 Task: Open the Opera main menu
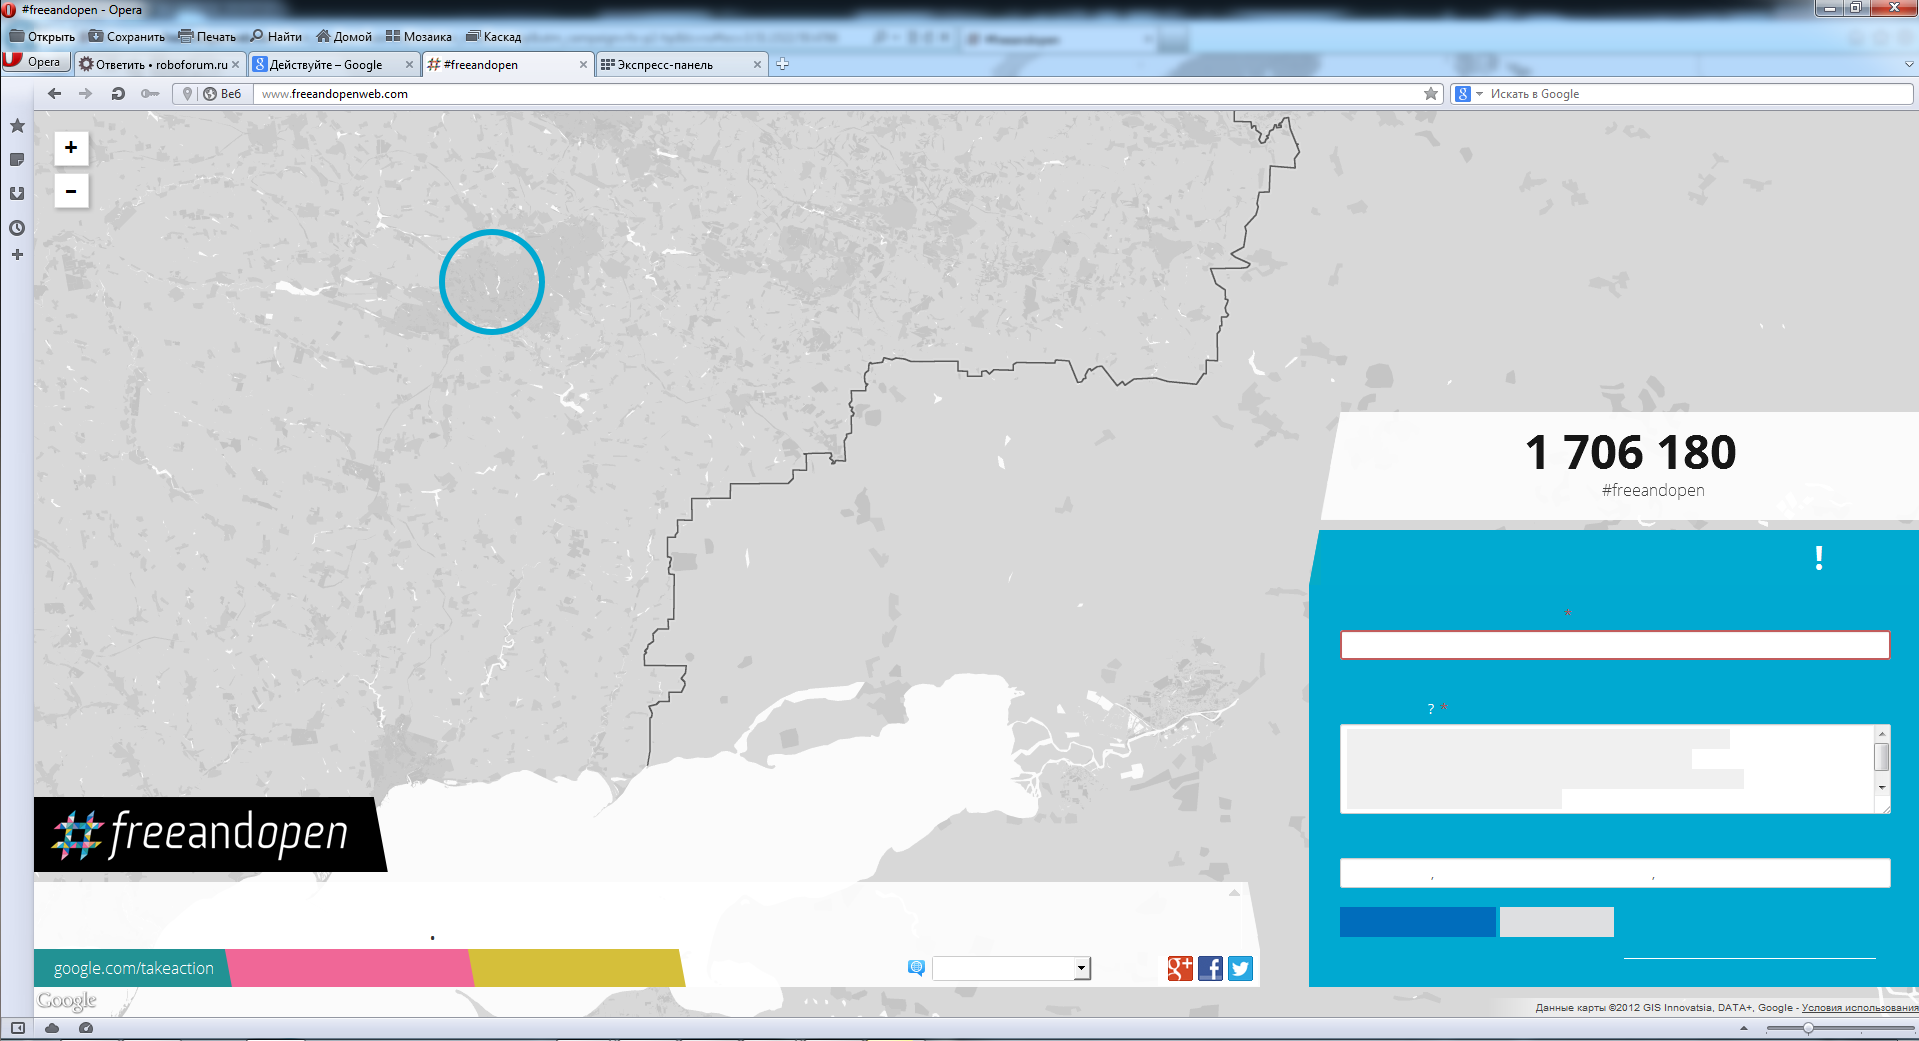coord(35,62)
